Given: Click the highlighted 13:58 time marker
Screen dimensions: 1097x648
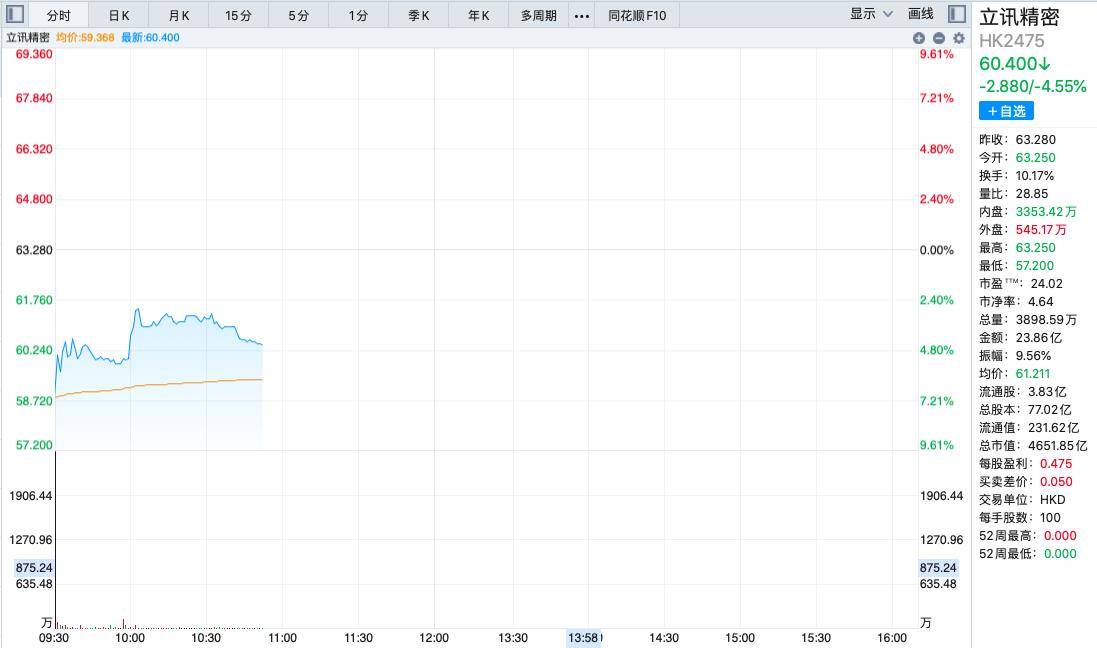Looking at the screenshot, I should tap(584, 638).
